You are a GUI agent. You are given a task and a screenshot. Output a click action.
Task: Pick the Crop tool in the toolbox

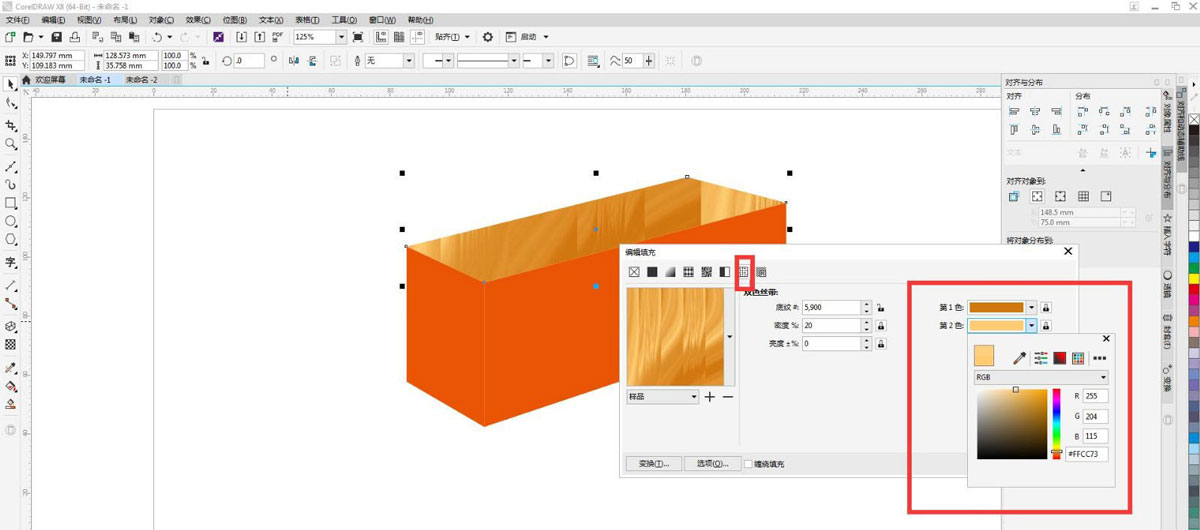tap(11, 126)
